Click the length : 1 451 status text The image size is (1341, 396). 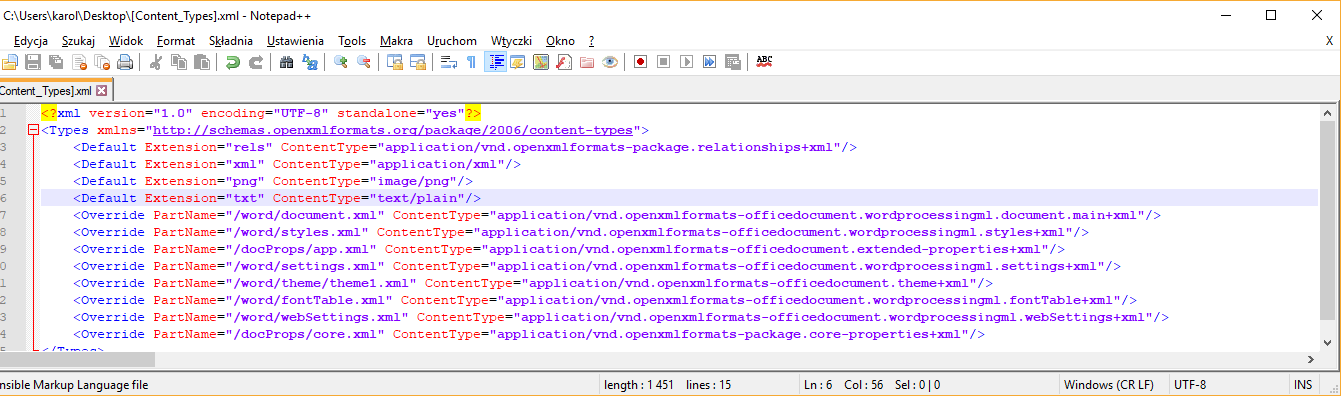coord(639,384)
